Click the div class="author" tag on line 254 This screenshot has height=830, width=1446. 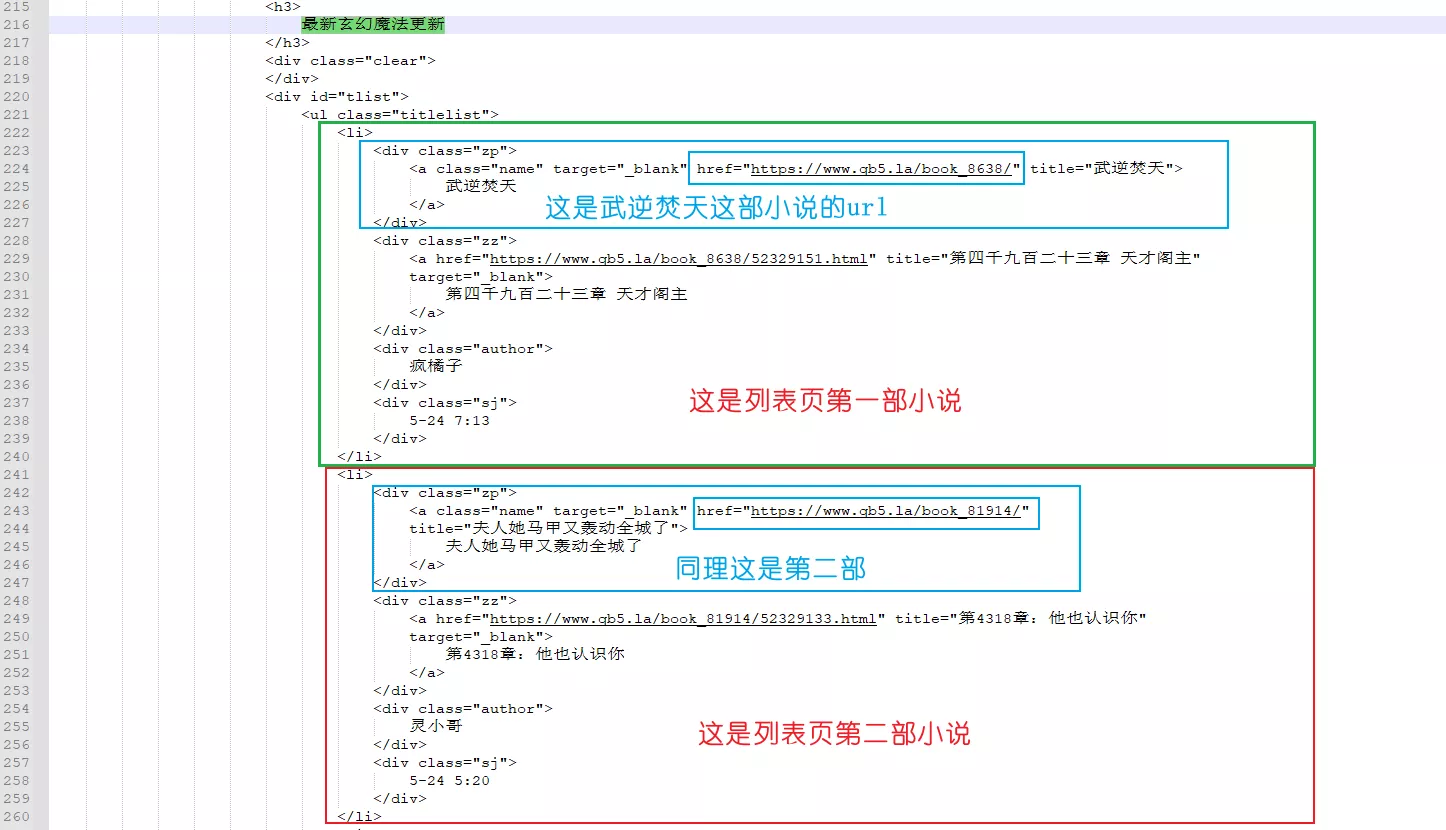pyautogui.click(x=463, y=709)
